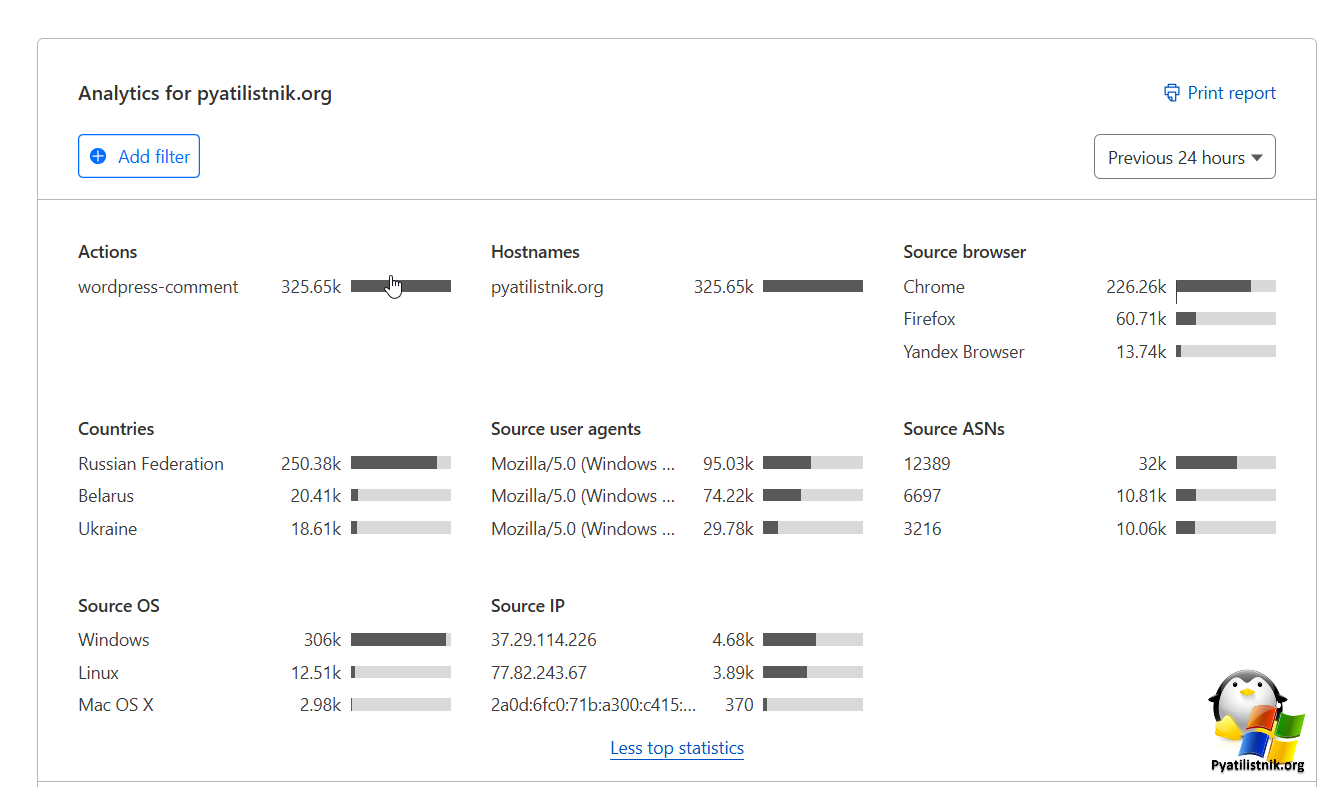Screen dimensions: 1338x787
Task: Select ASN 12389
Action: (x=927, y=464)
